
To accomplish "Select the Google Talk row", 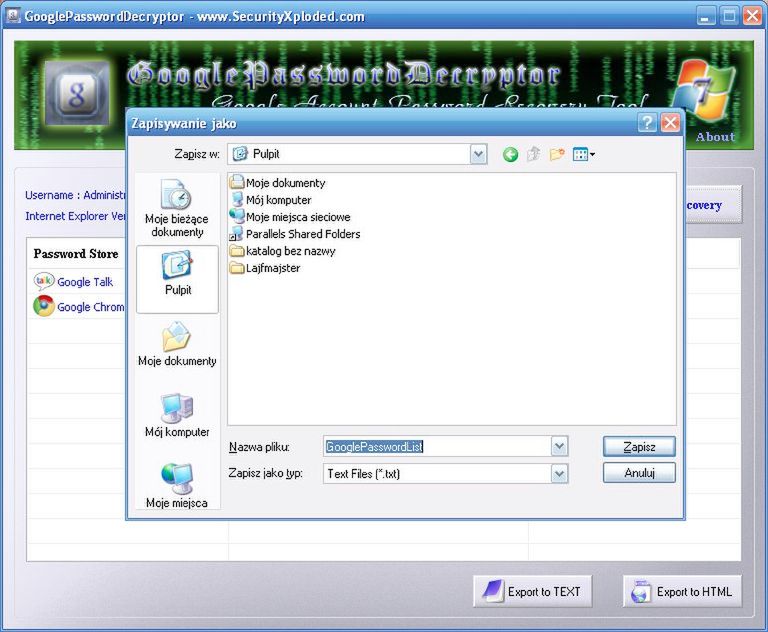I will pyautogui.click(x=78, y=282).
